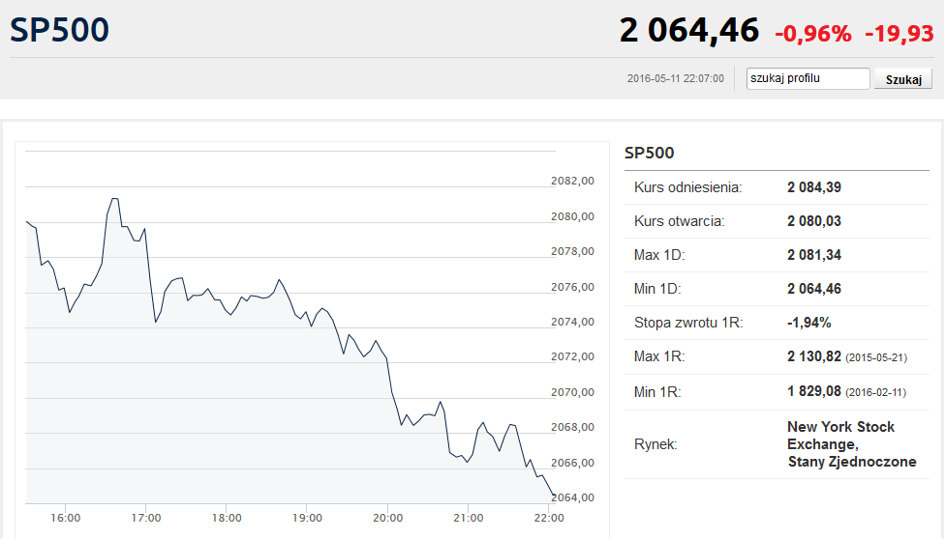Screen dimensions: 945x539
Task: Select the daily max 2 081,34
Action: (814, 255)
